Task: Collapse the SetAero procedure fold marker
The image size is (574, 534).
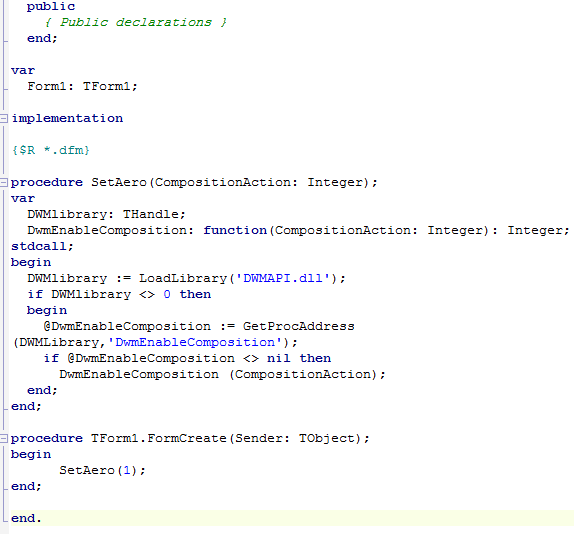Action: point(4,182)
